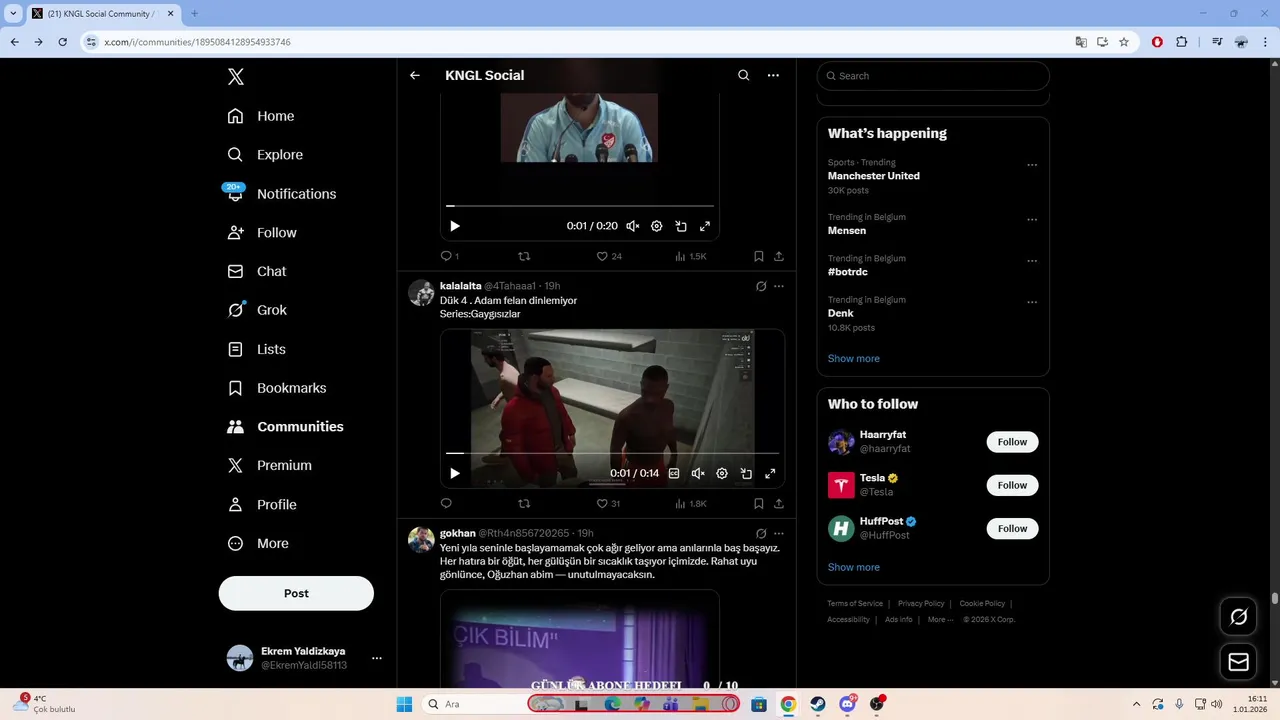Open the Lists page
The height and width of the screenshot is (720, 1280).
tap(257, 349)
